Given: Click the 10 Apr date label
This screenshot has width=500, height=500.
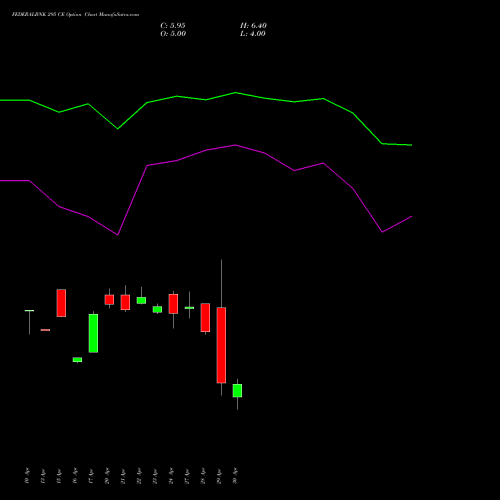Looking at the screenshot, I should (x=27, y=476).
